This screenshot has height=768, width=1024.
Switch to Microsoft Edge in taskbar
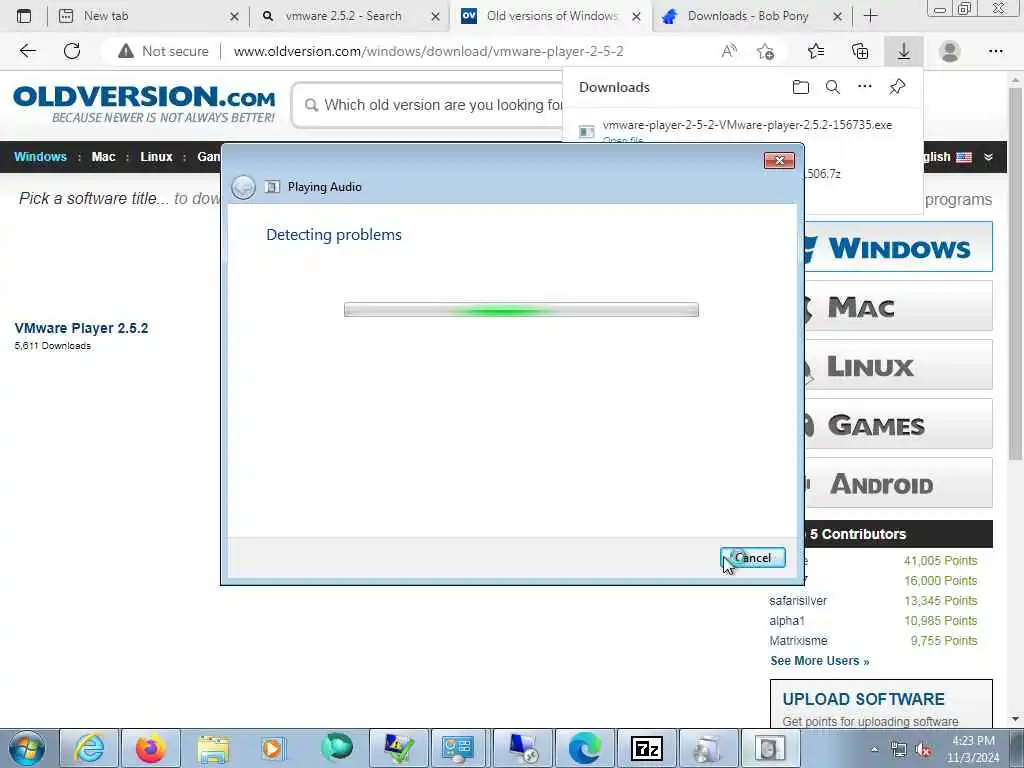(x=584, y=748)
